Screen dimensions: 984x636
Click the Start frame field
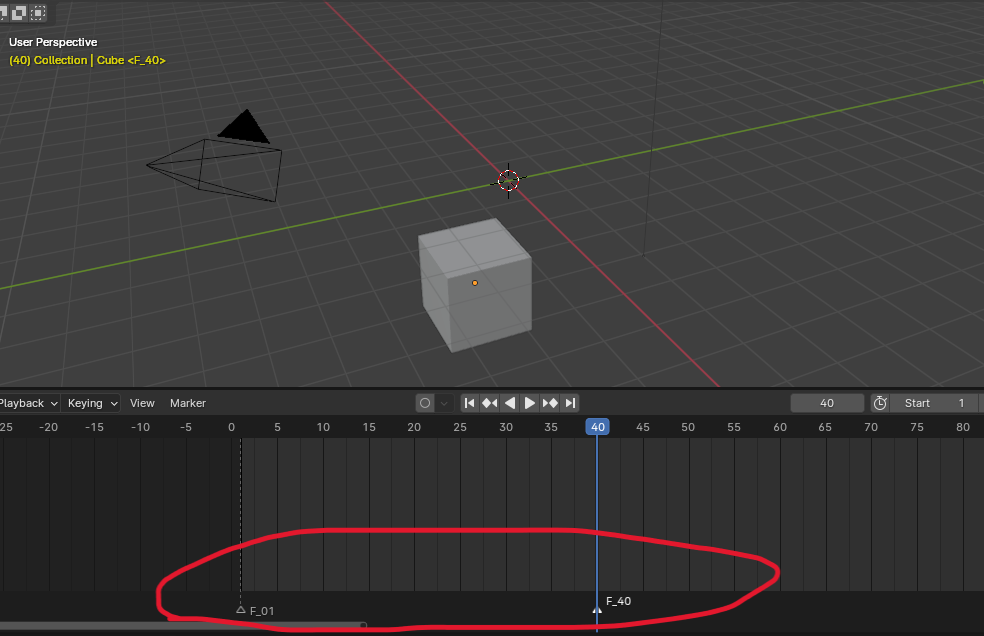[x=936, y=403]
